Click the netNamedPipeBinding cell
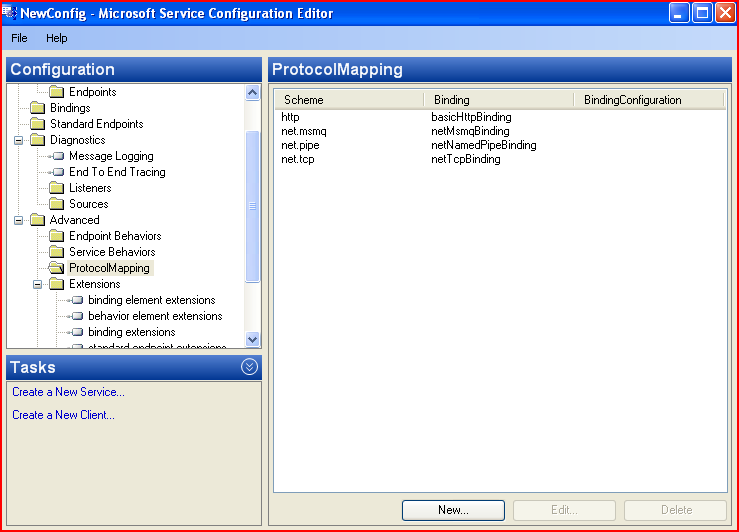739x532 pixels. pyautogui.click(x=484, y=145)
